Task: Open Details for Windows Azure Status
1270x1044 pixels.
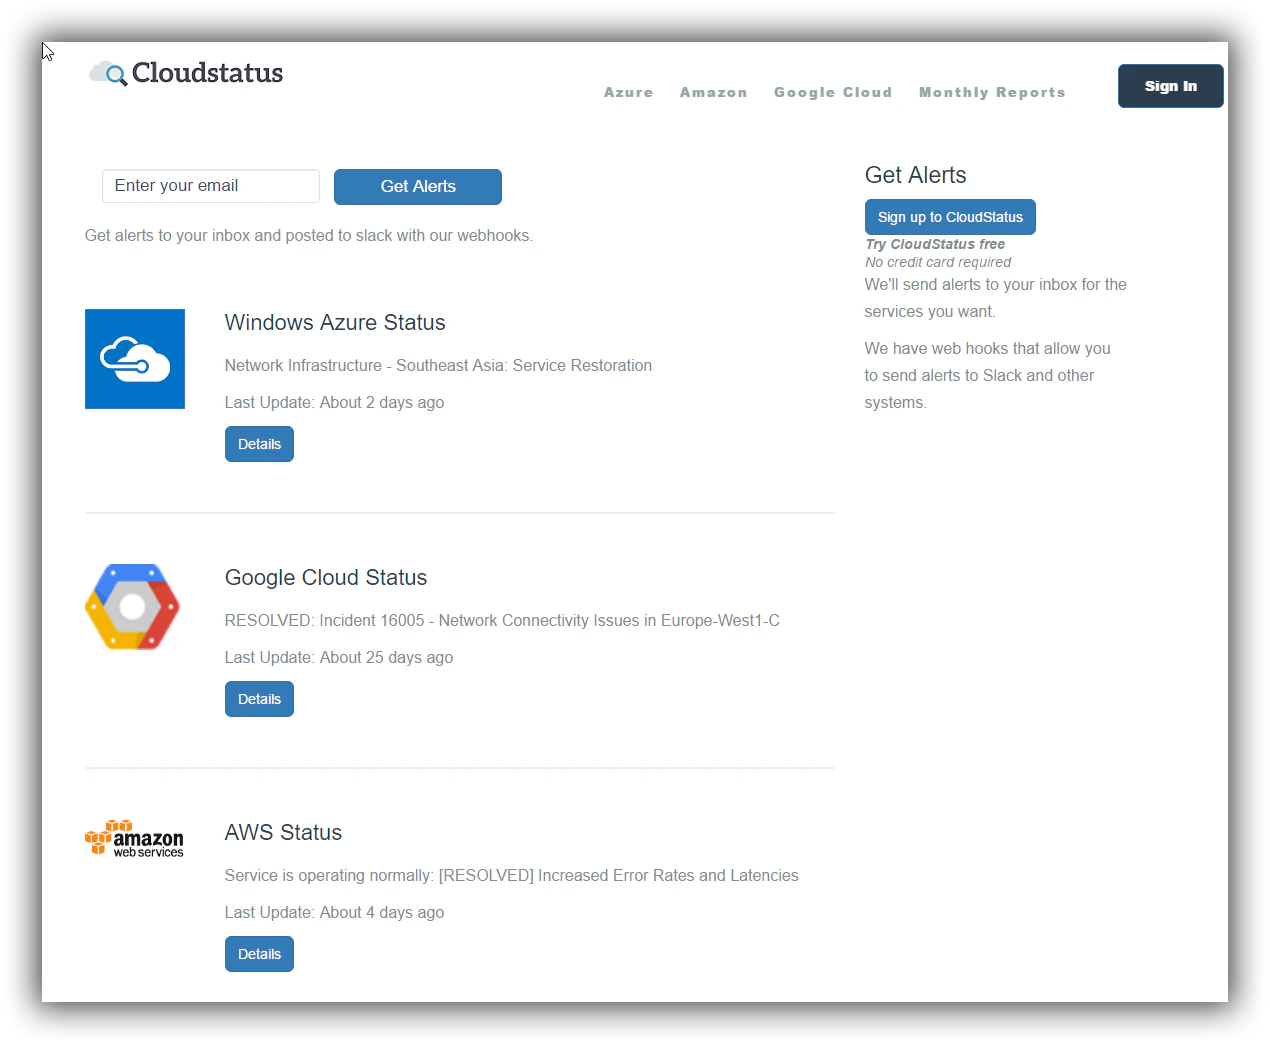Action: click(259, 443)
